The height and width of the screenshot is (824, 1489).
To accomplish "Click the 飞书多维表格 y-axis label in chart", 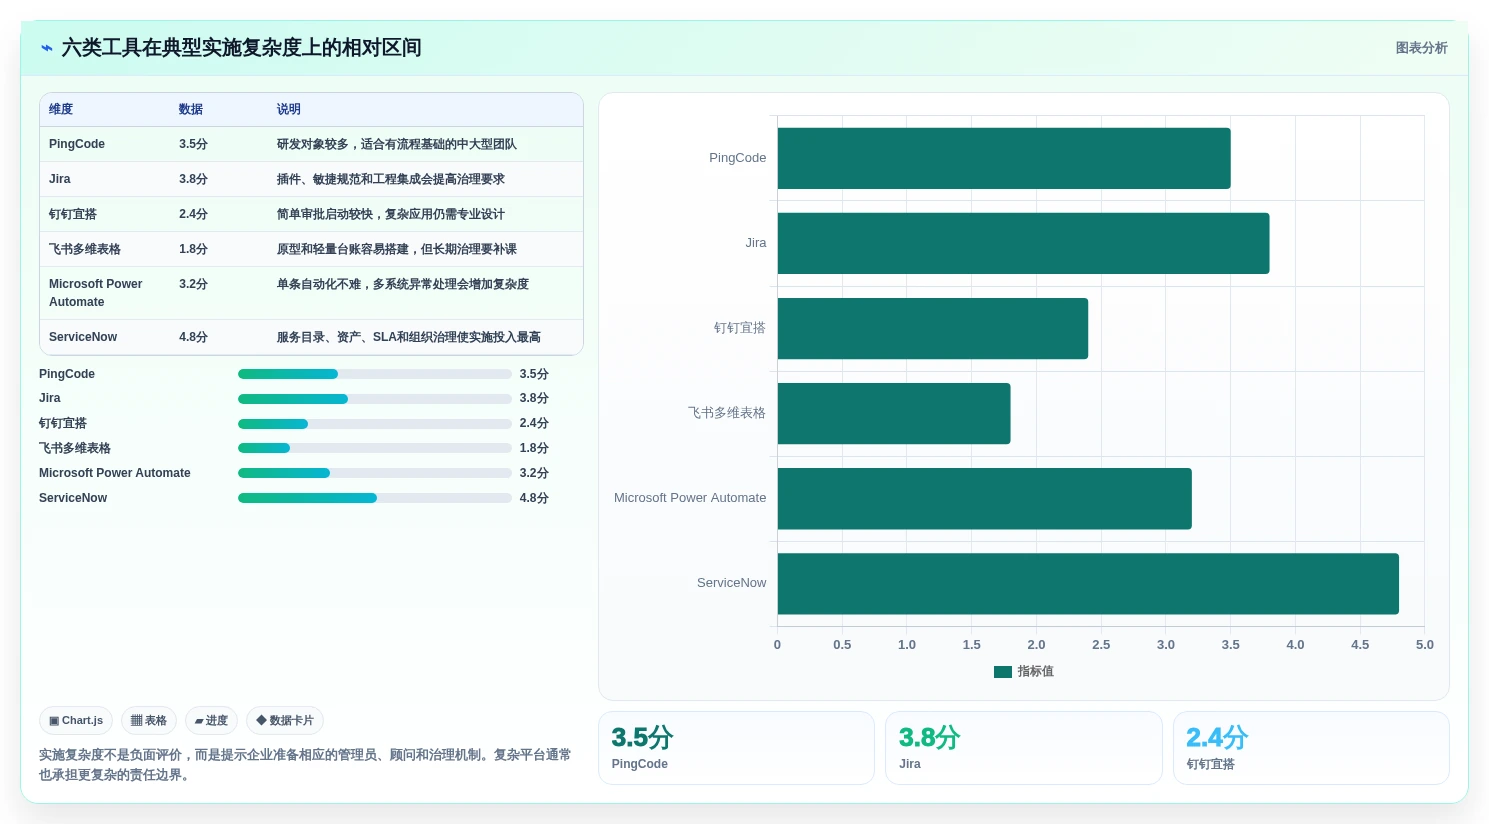I will point(727,413).
